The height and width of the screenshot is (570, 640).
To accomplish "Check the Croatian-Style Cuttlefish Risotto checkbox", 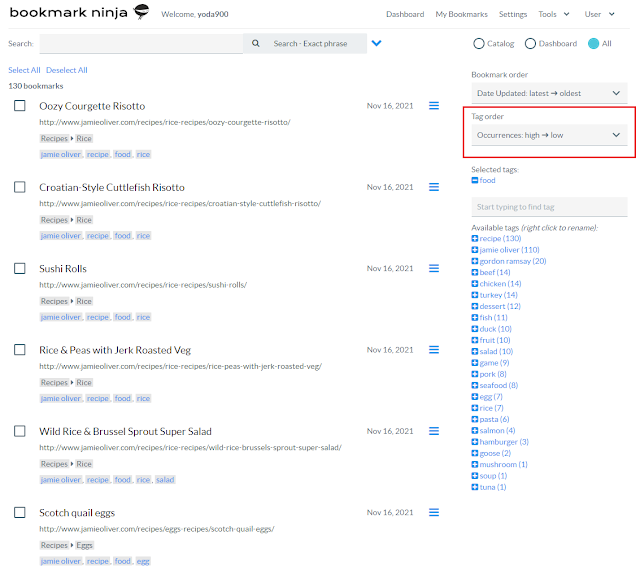I will (20, 187).
